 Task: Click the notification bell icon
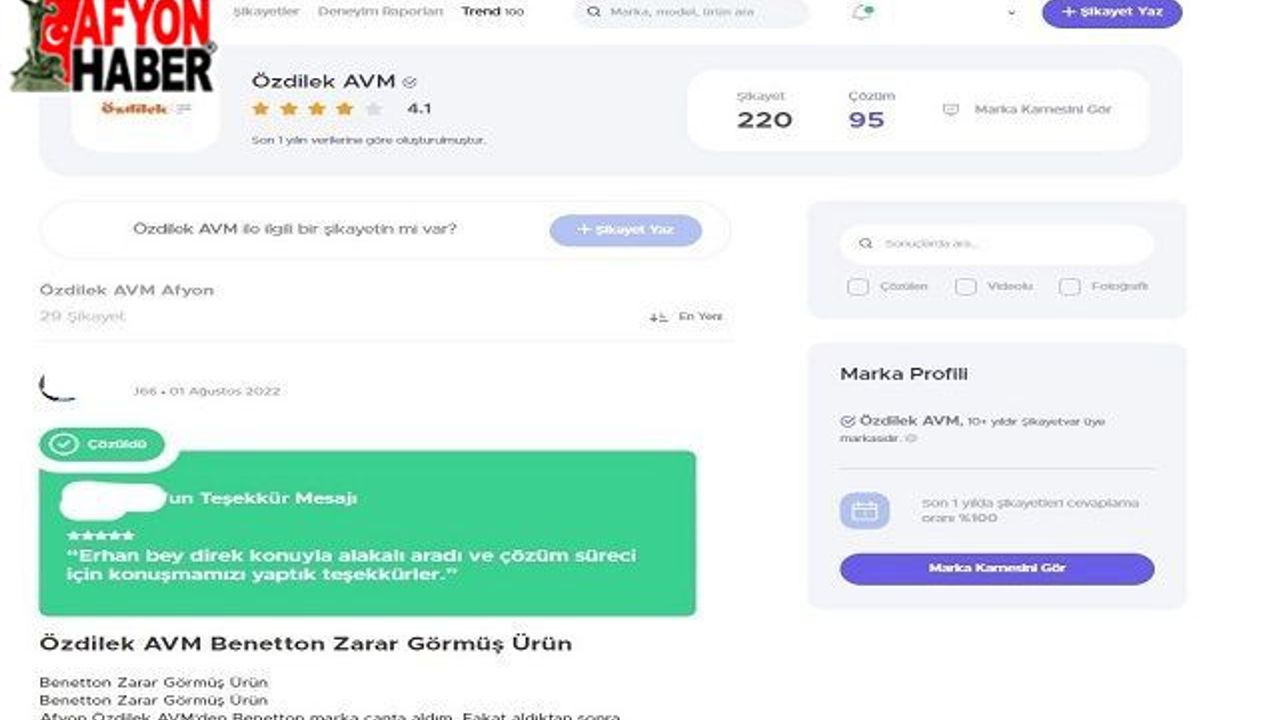click(x=862, y=12)
